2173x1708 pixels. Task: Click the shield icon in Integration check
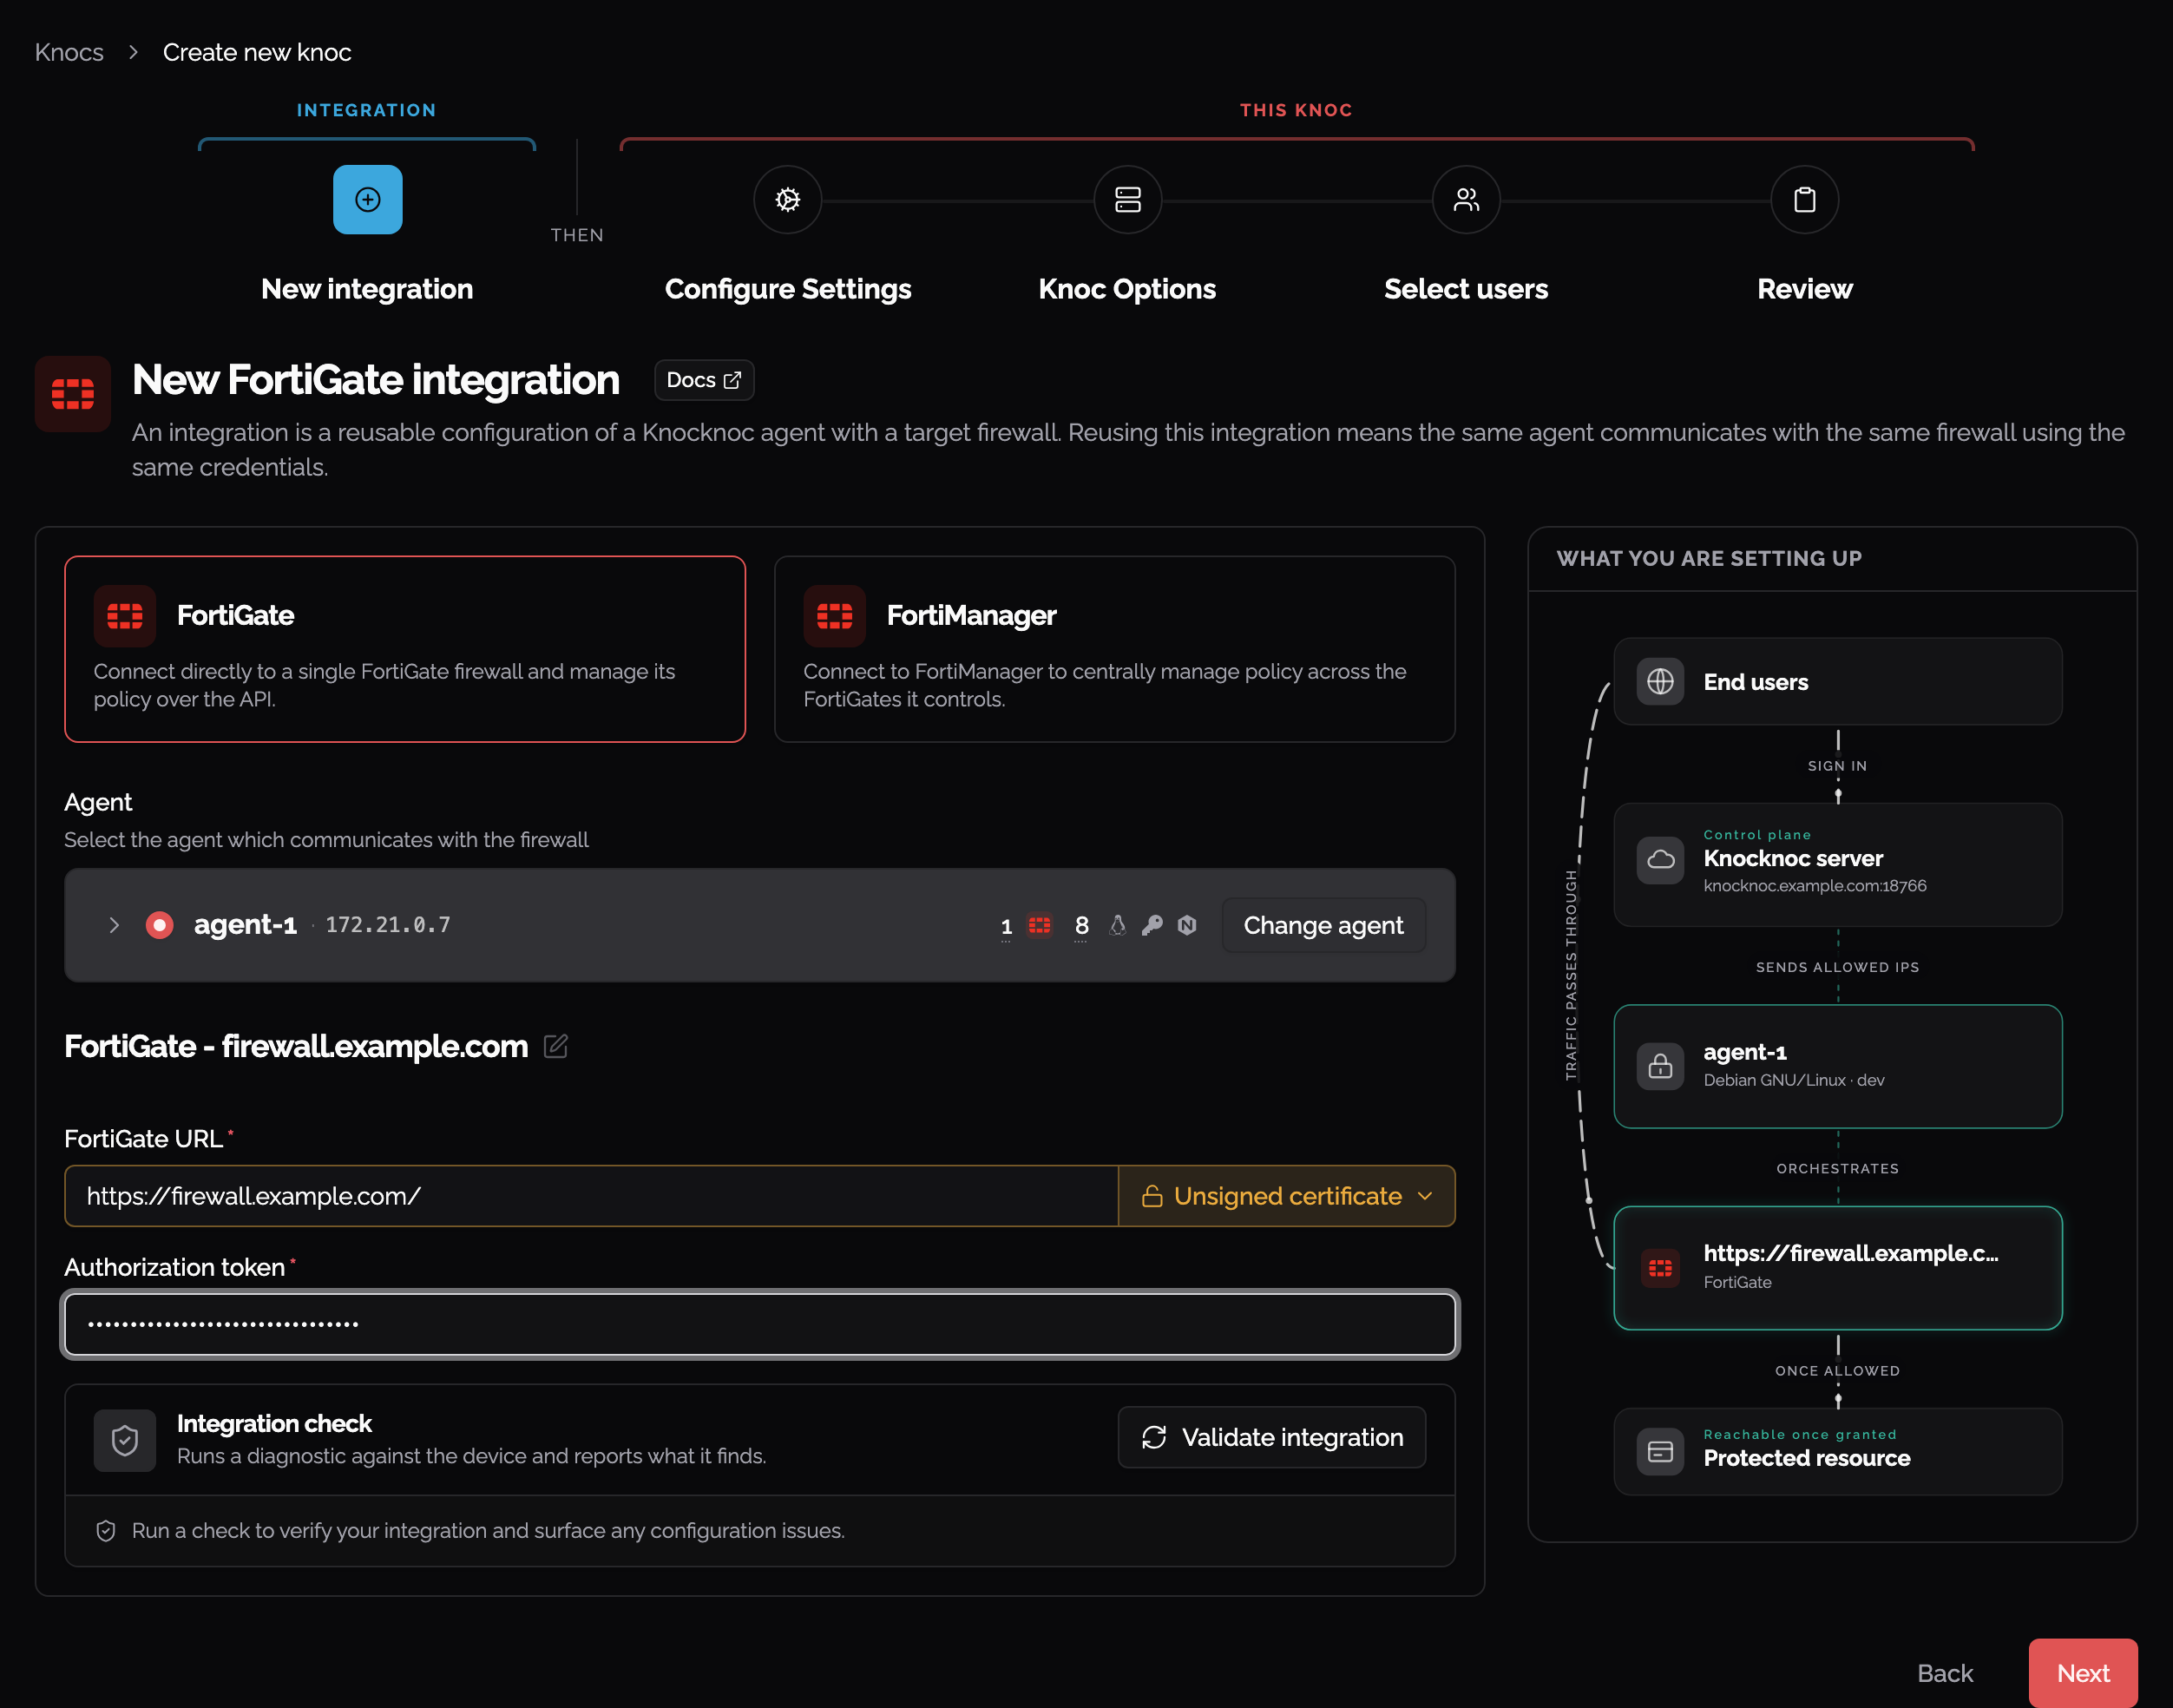(125, 1441)
